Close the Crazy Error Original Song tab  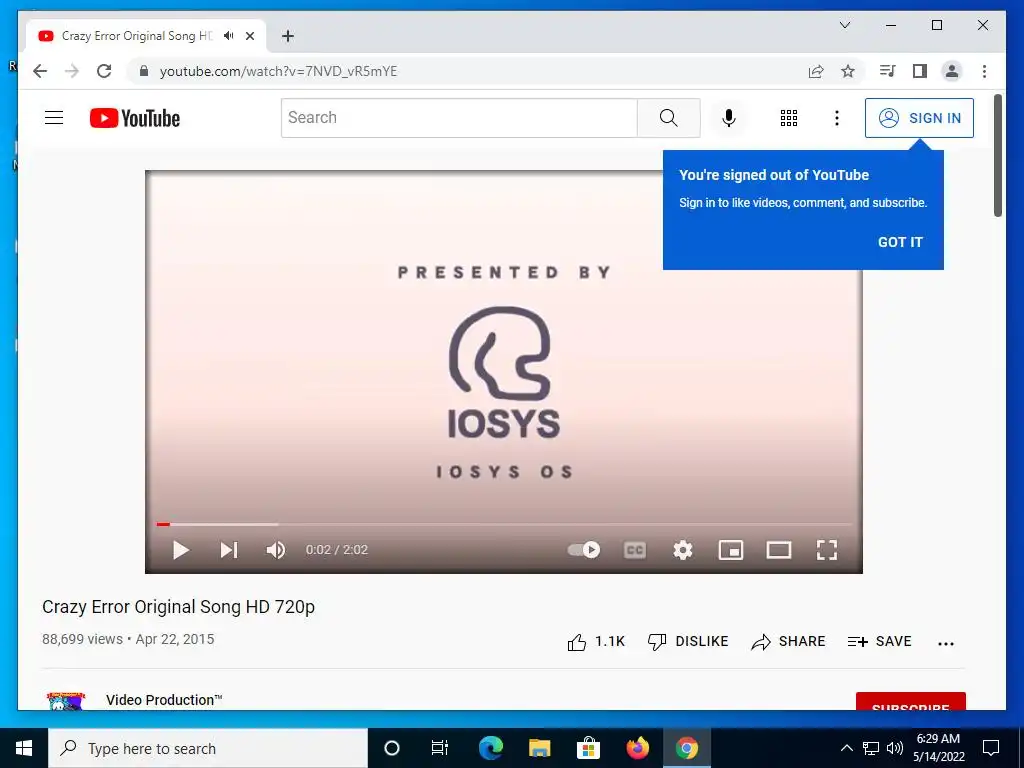click(x=249, y=36)
